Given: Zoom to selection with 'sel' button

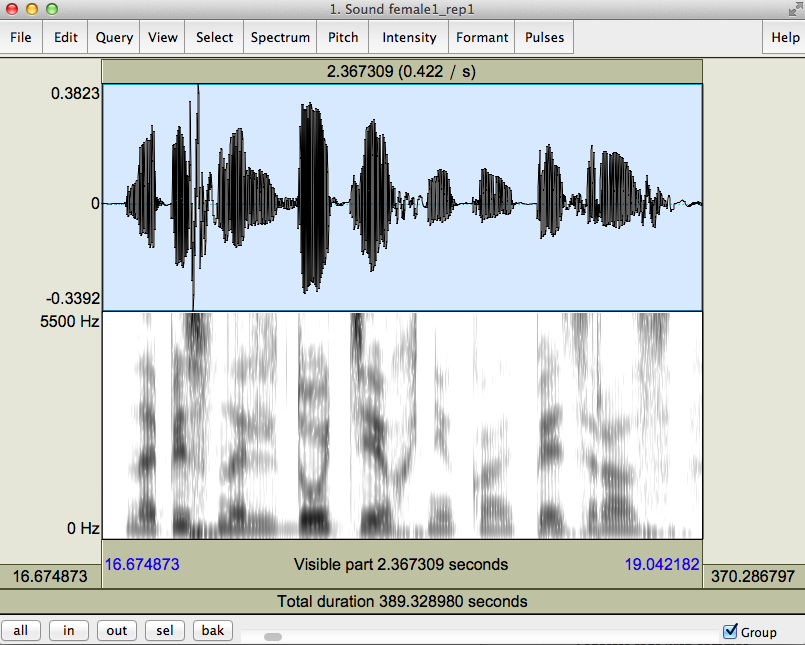Looking at the screenshot, I should (x=165, y=631).
